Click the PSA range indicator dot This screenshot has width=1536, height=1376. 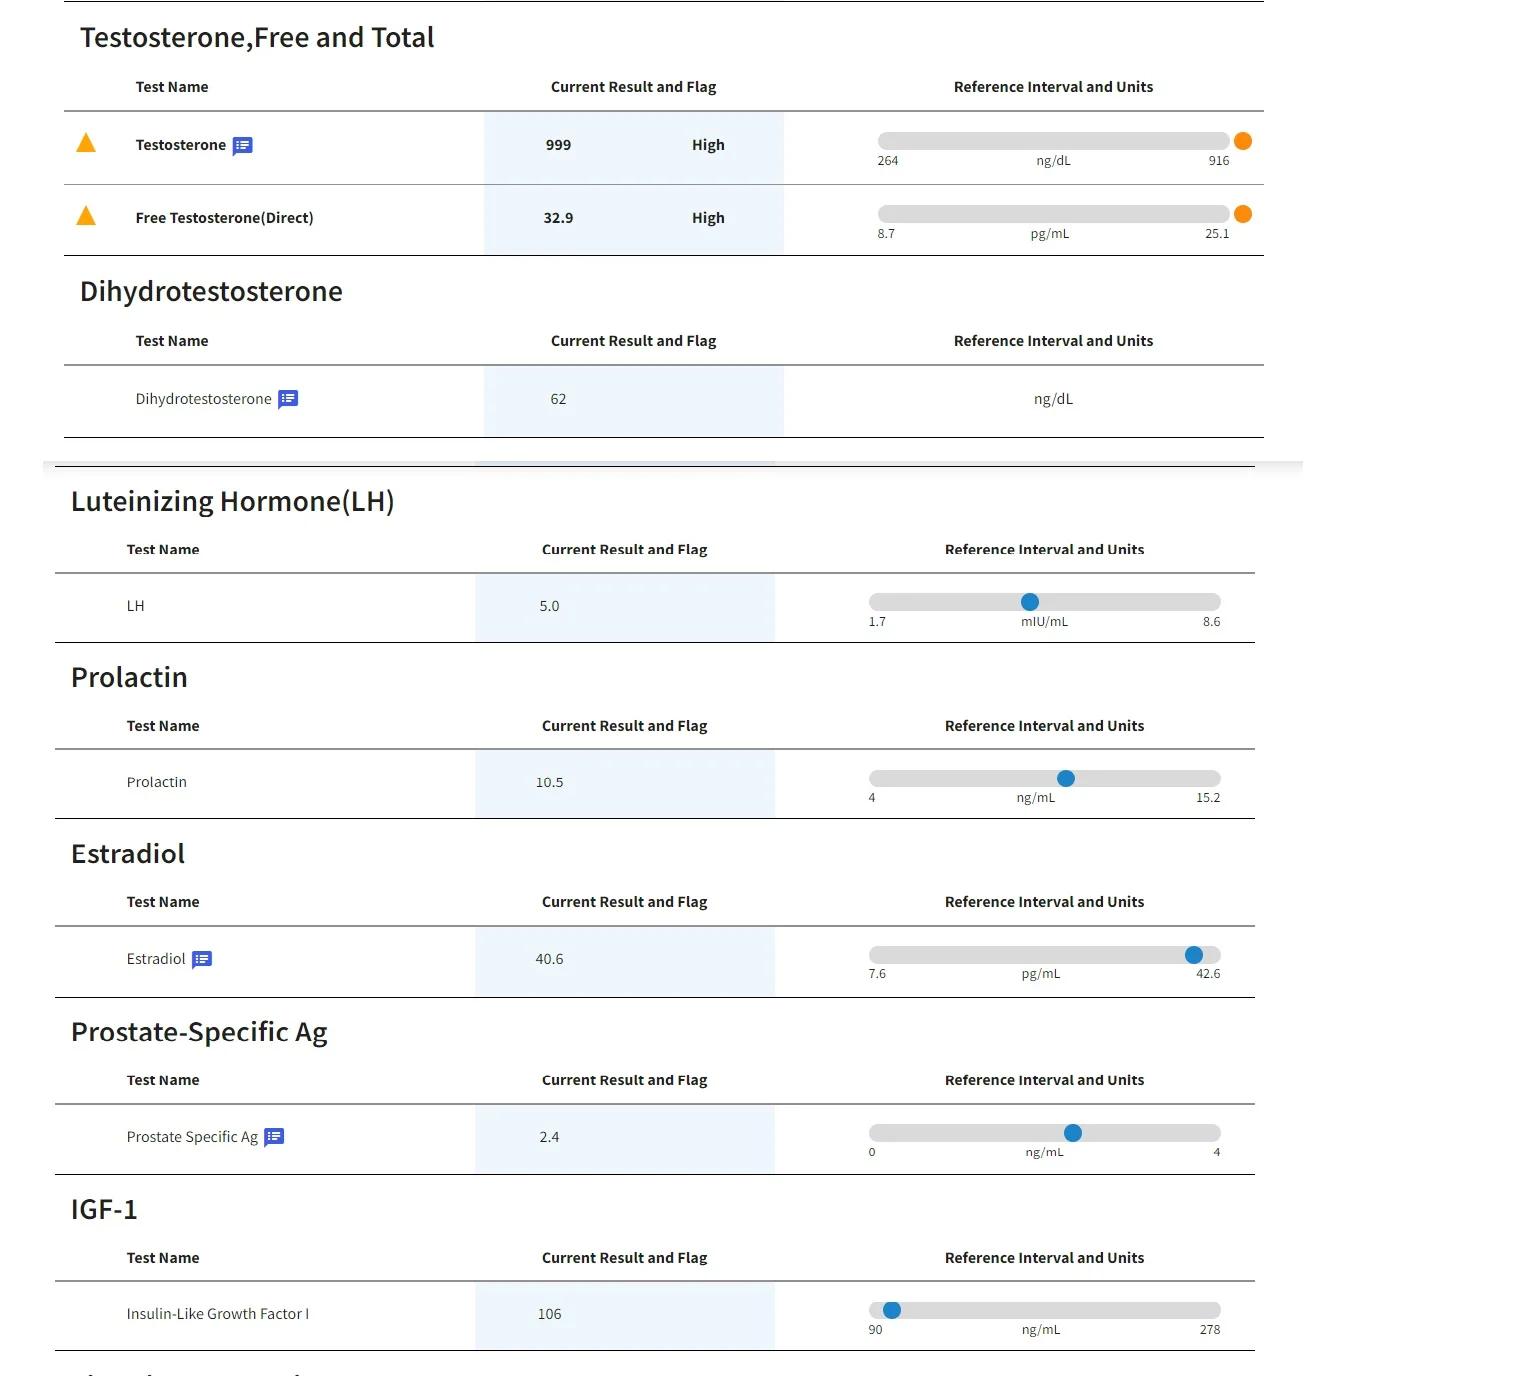click(x=1073, y=1133)
